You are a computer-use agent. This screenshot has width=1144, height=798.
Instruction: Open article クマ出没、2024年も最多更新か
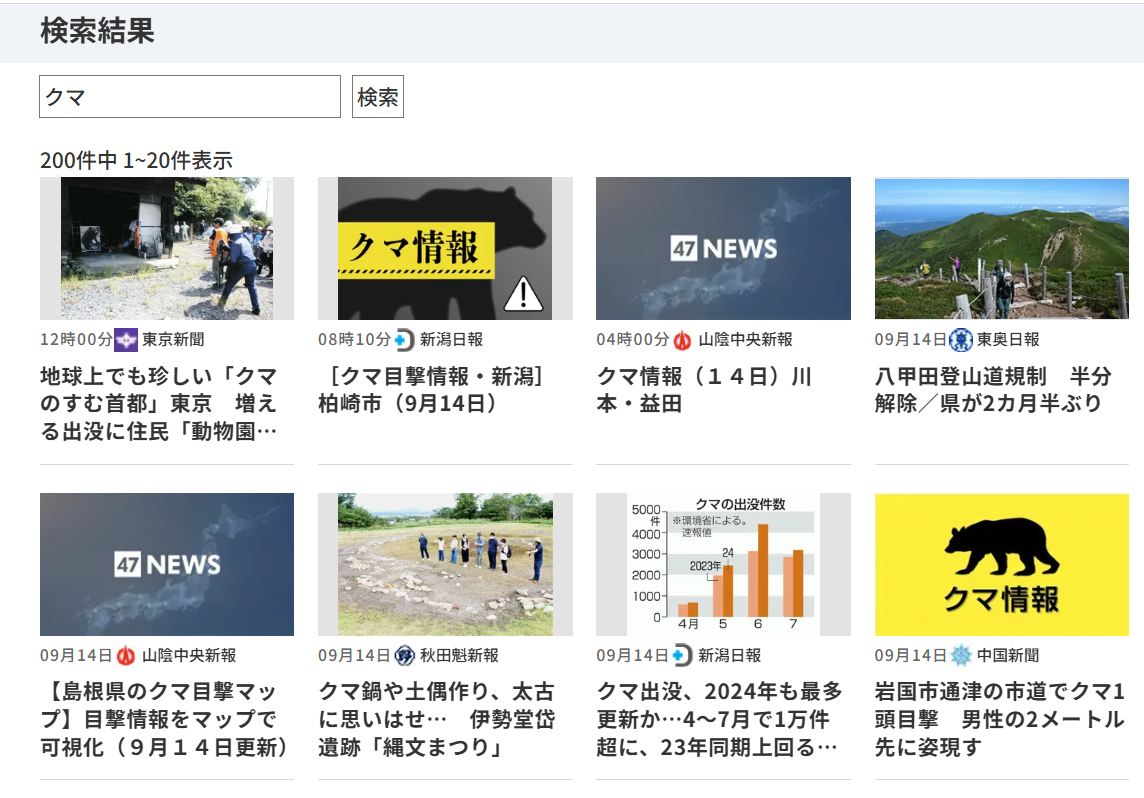point(719,719)
